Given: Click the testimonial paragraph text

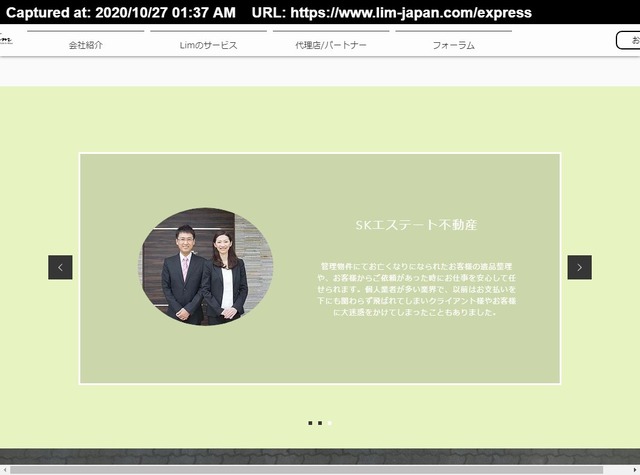Looking at the screenshot, I should click(416, 289).
